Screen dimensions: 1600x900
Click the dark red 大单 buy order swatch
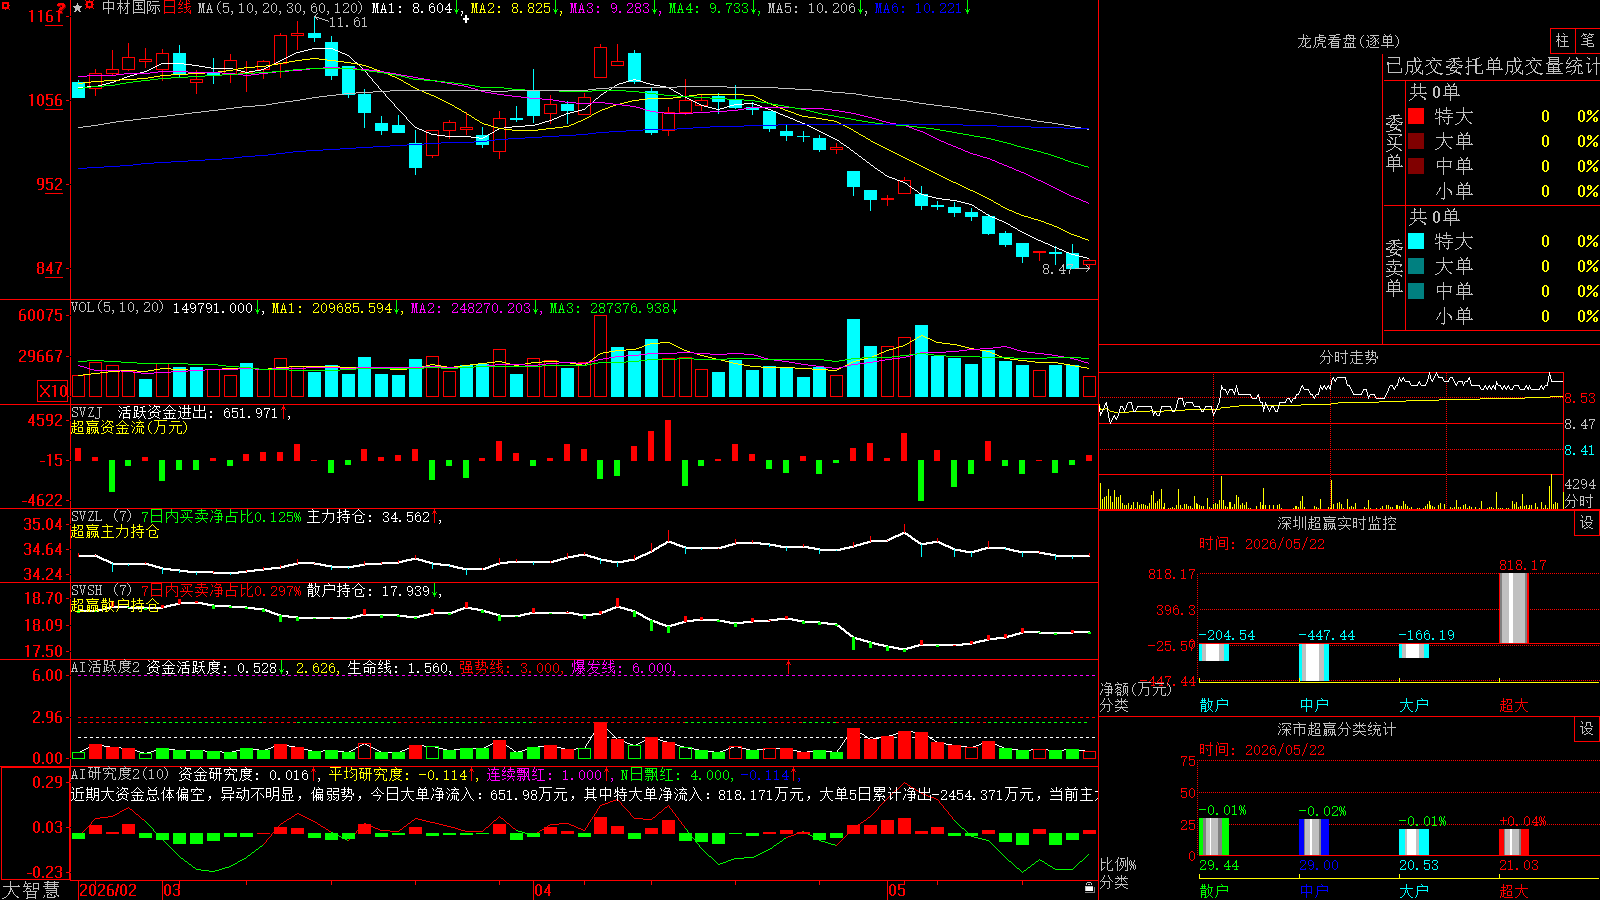coord(1416,141)
